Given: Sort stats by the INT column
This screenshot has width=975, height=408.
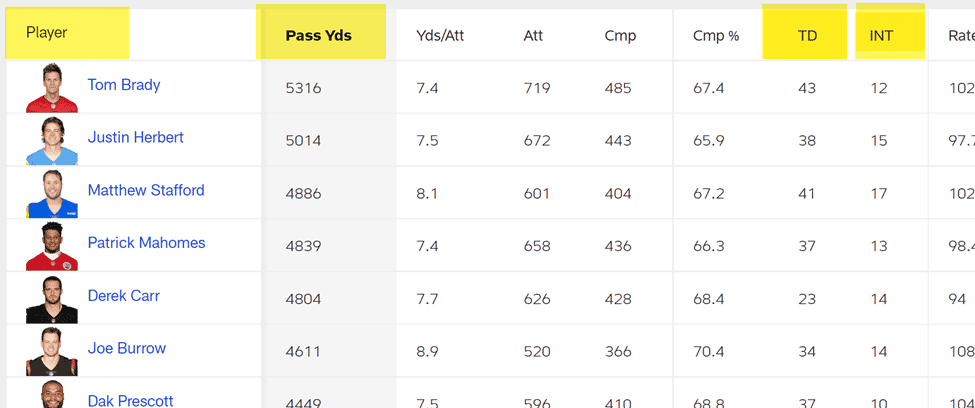Looking at the screenshot, I should 881,35.
